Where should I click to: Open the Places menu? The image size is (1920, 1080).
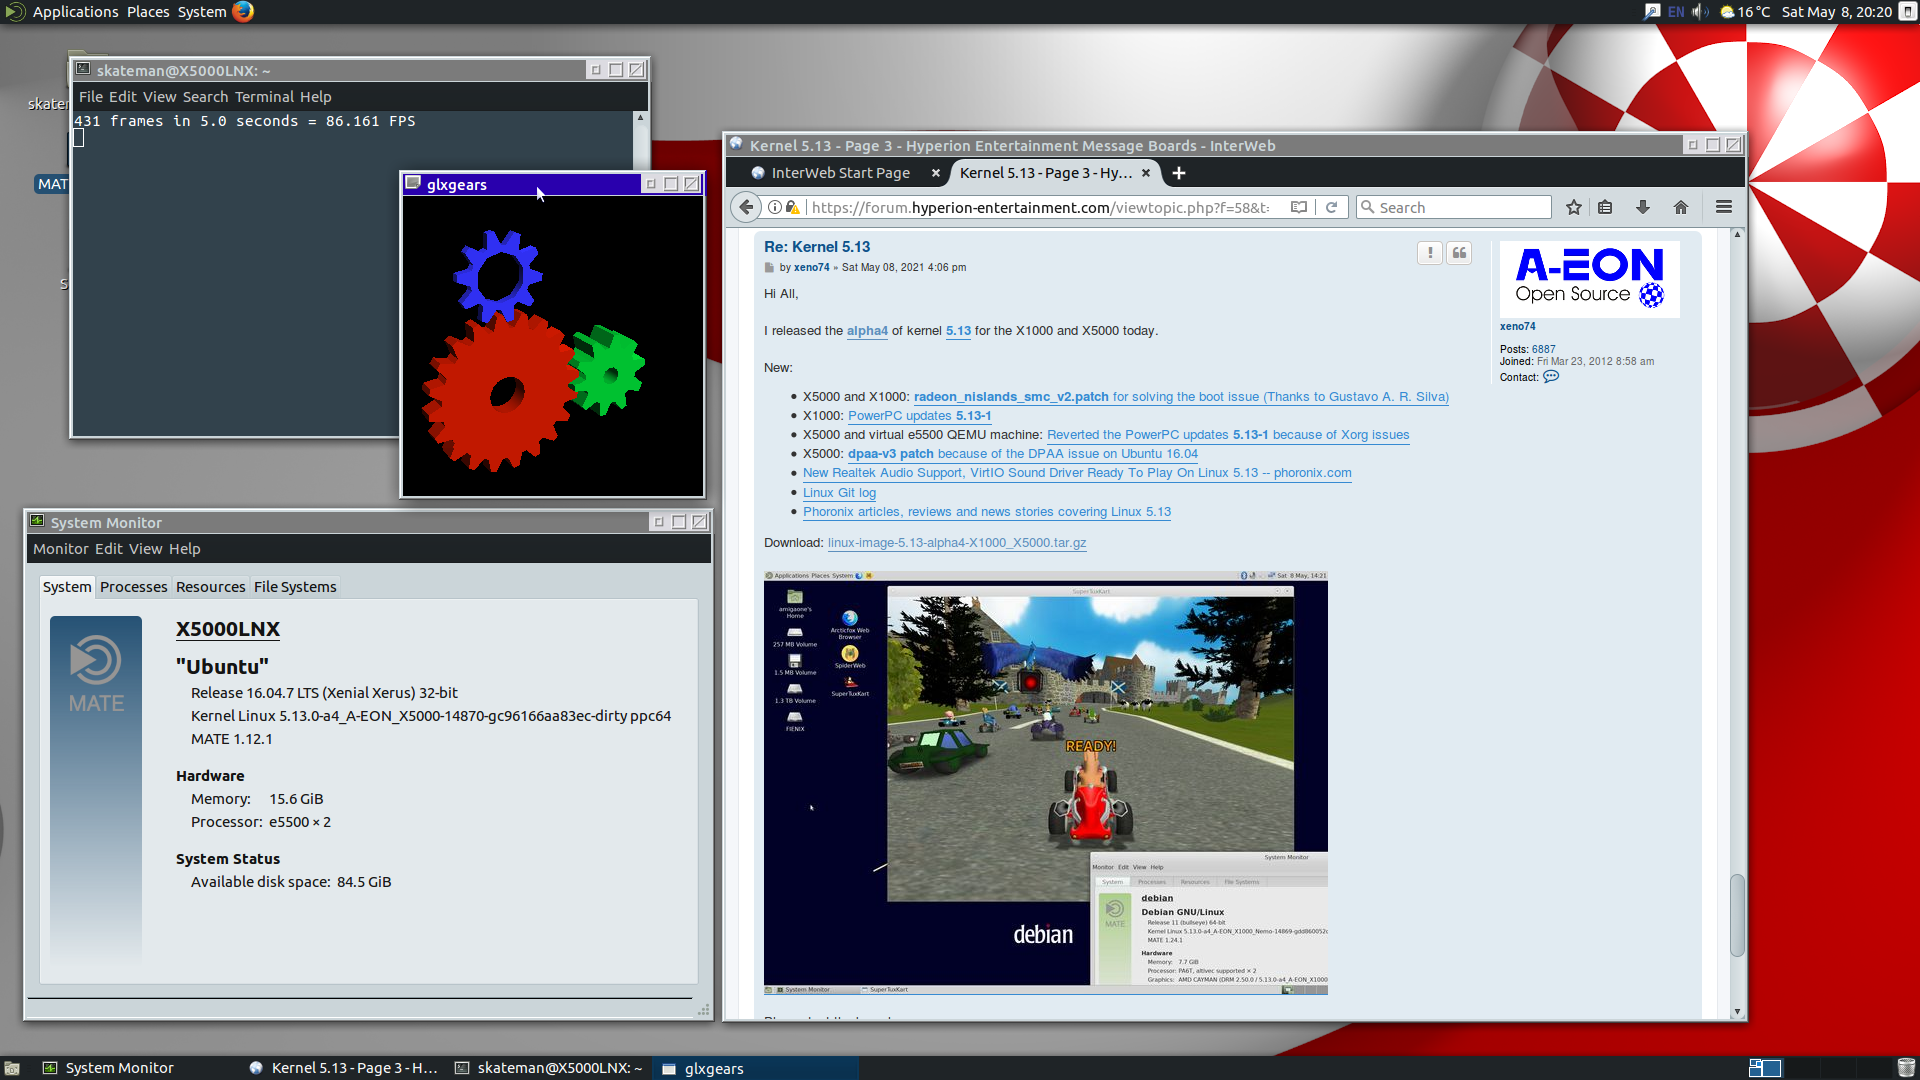(148, 12)
